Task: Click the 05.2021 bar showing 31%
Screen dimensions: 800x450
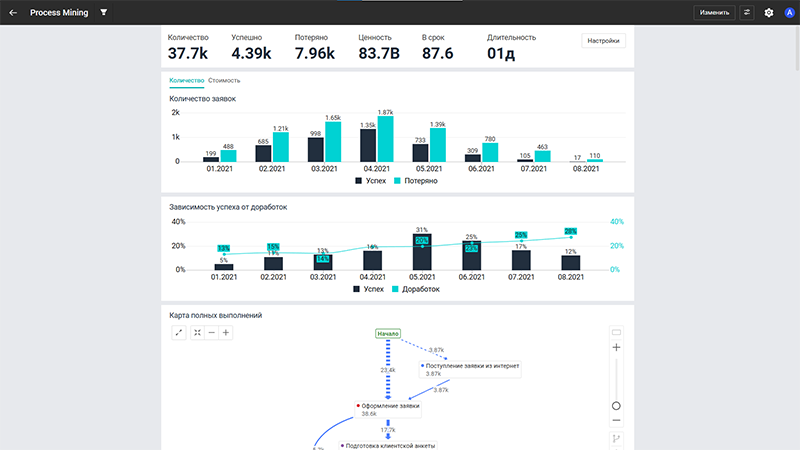Action: (422, 252)
